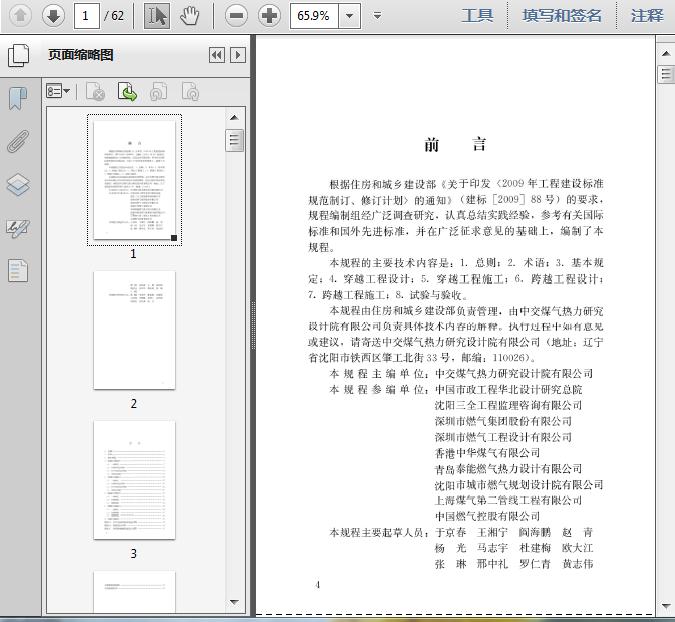Viewport: 675px width, 622px height.
Task: Open the 工具 (Tools) pane
Action: click(x=477, y=15)
